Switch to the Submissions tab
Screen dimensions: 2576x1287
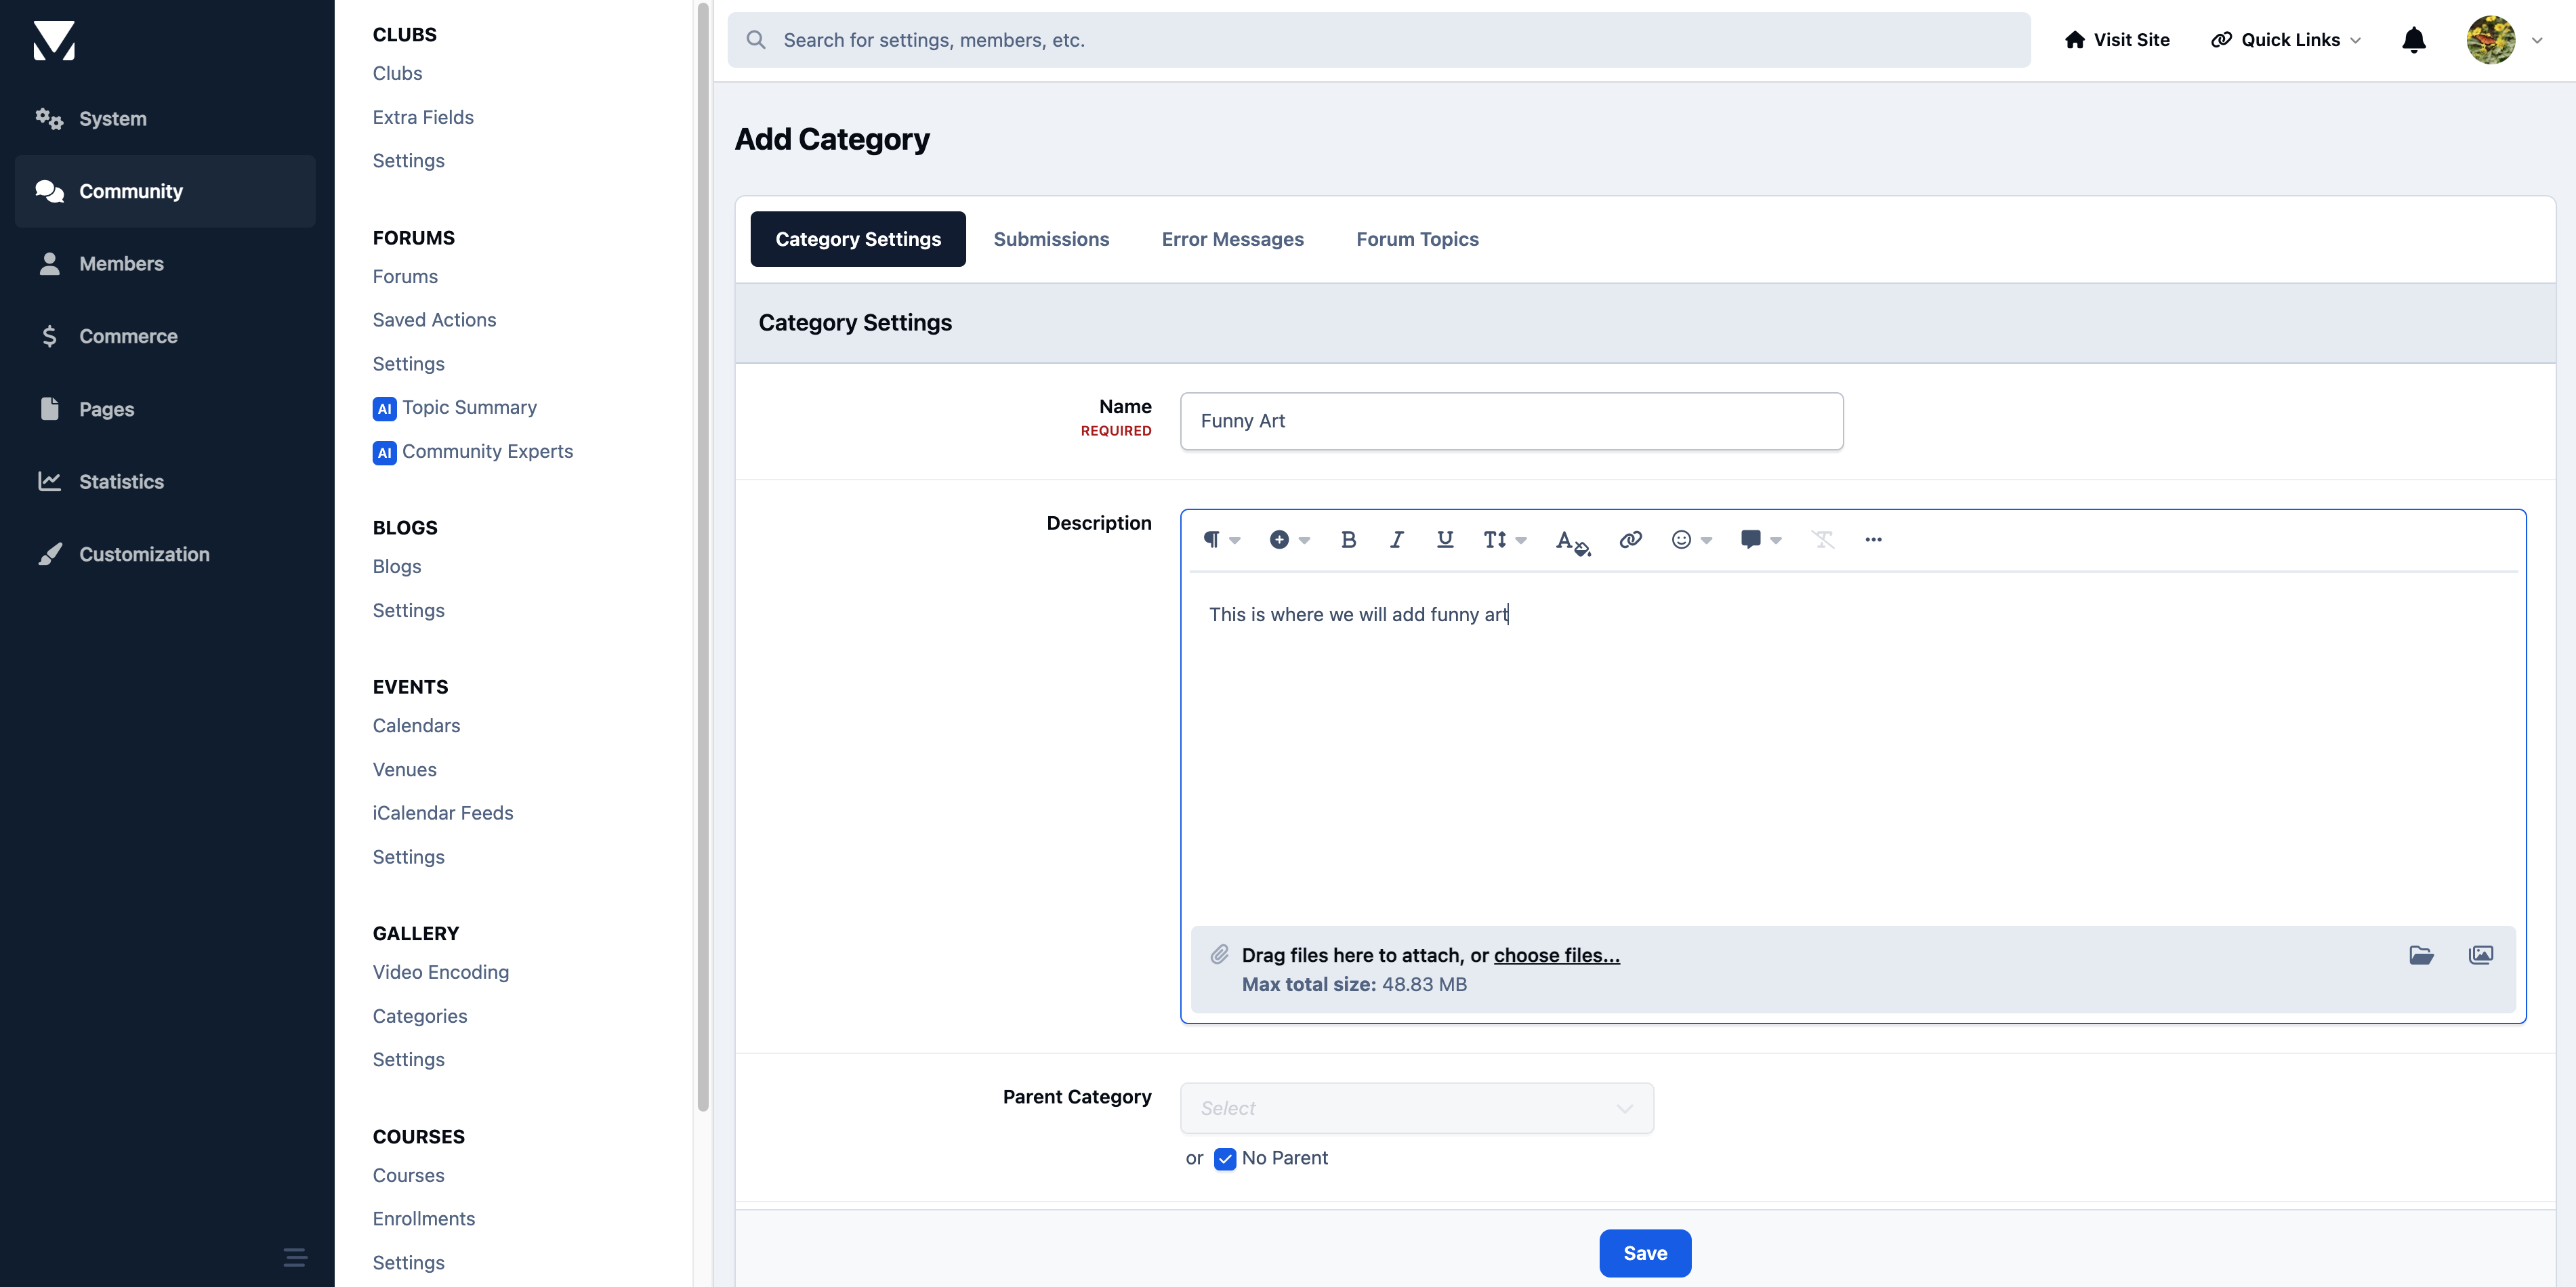point(1051,239)
